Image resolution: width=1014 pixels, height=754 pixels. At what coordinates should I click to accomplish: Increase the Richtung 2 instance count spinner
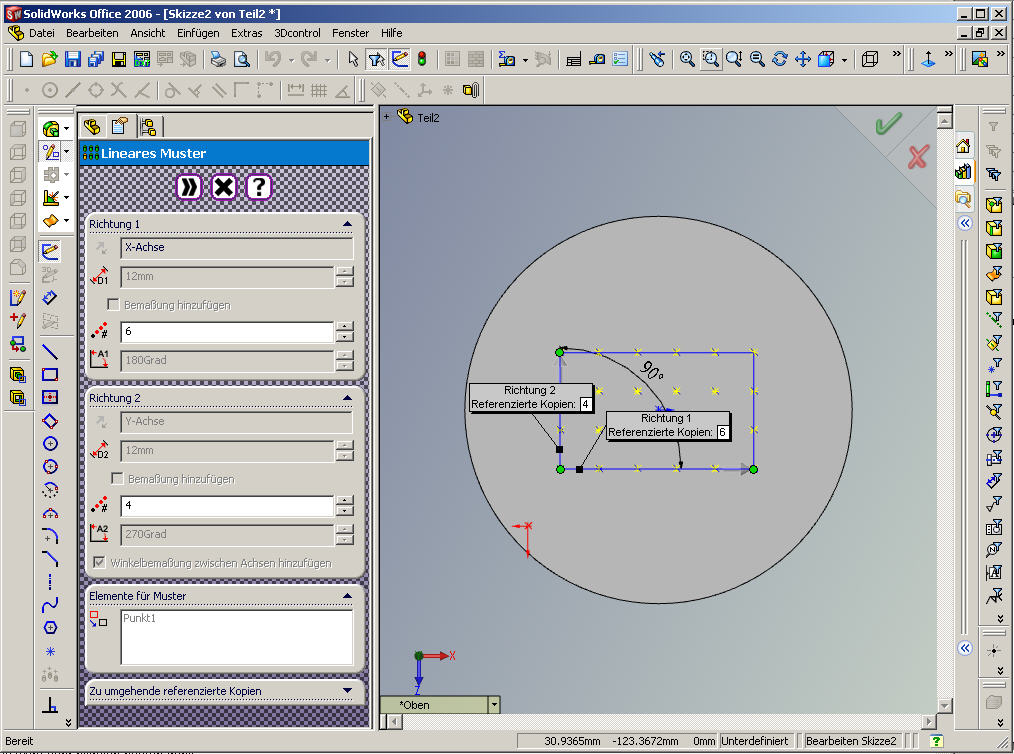[x=344, y=501]
